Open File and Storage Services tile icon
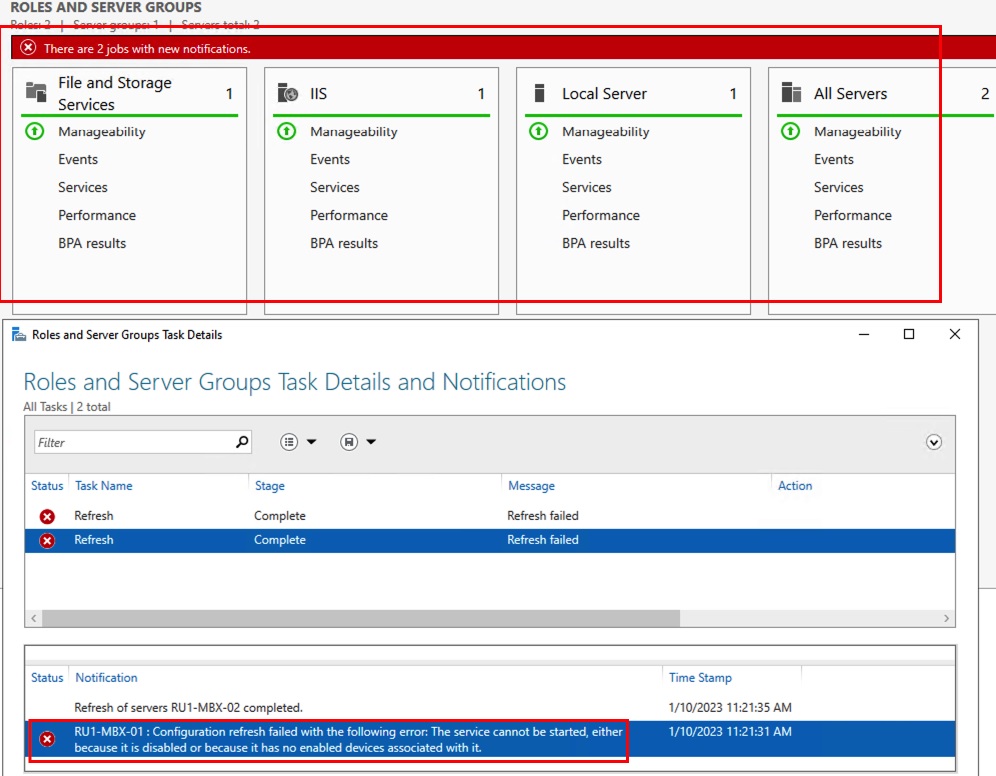Image resolution: width=996 pixels, height=776 pixels. pos(36,92)
